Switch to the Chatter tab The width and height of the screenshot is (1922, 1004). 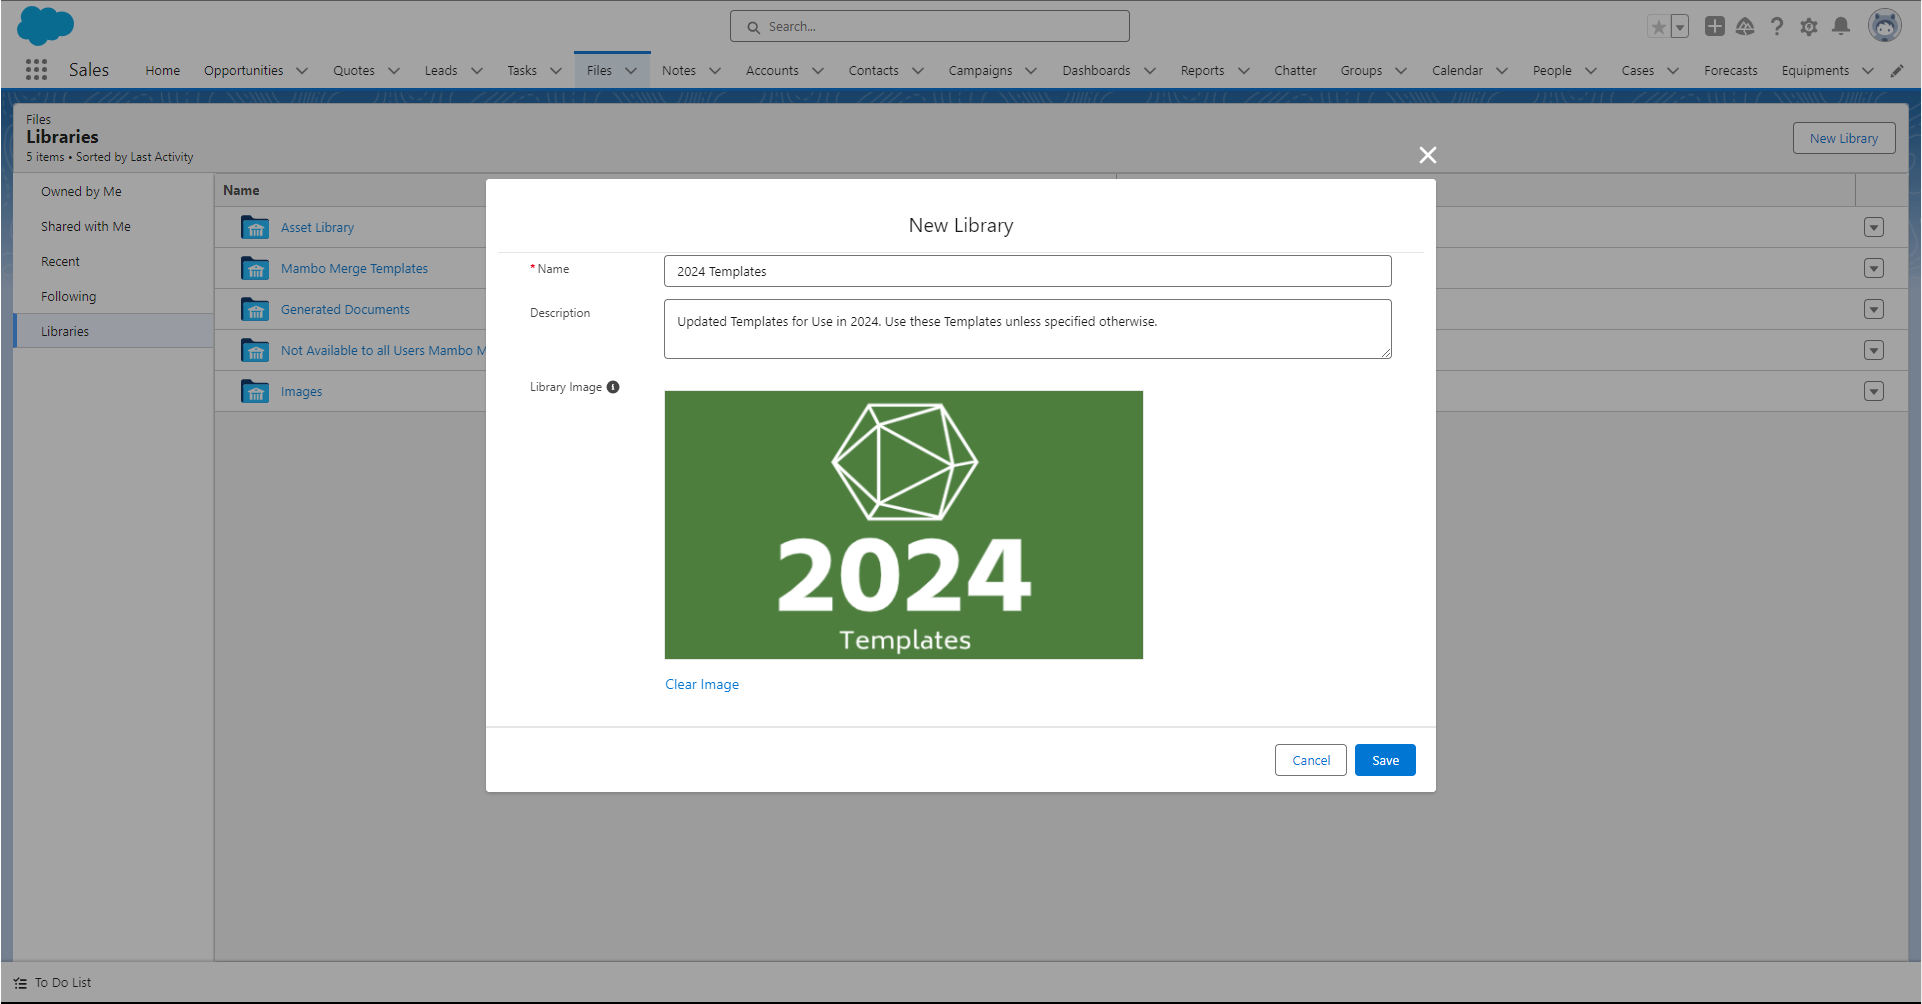tap(1295, 70)
